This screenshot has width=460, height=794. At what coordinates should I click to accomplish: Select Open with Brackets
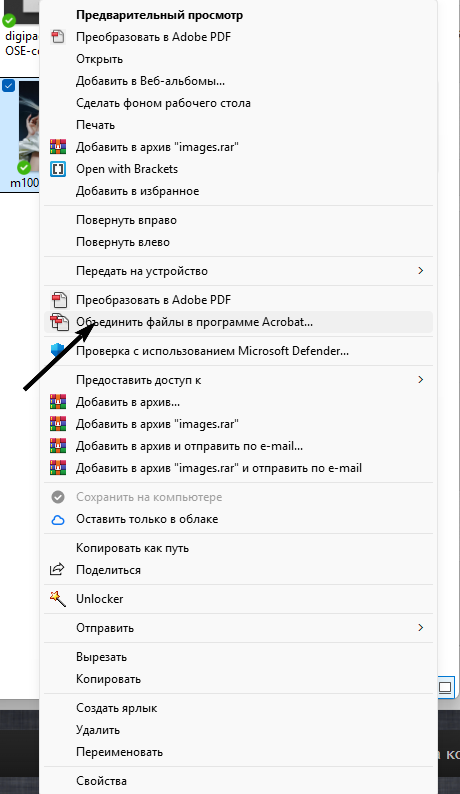coord(239,169)
